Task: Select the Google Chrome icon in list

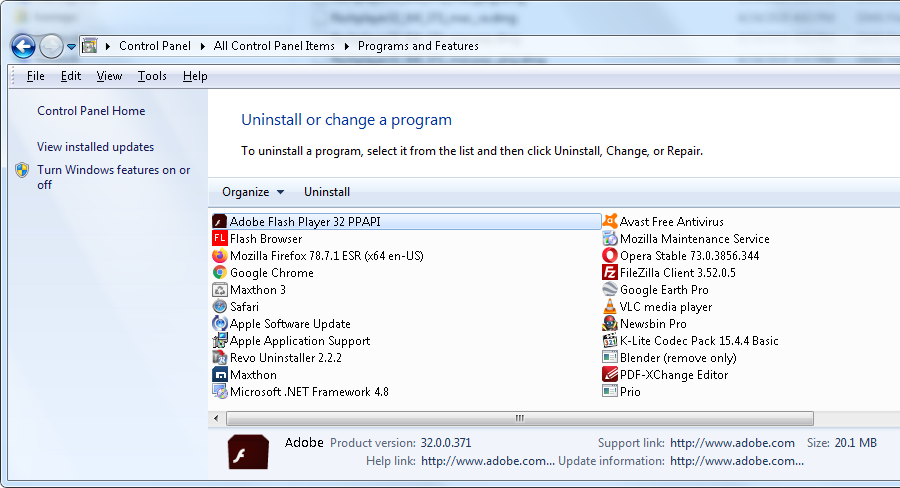Action: pos(219,272)
